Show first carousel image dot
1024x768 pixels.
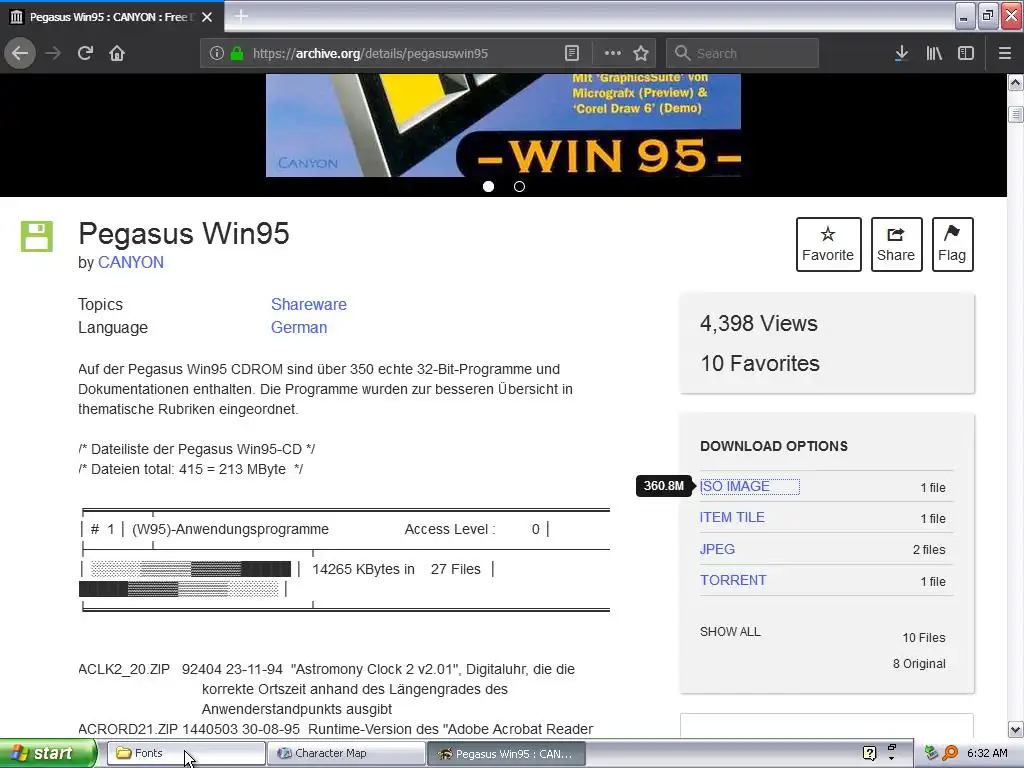point(488,187)
